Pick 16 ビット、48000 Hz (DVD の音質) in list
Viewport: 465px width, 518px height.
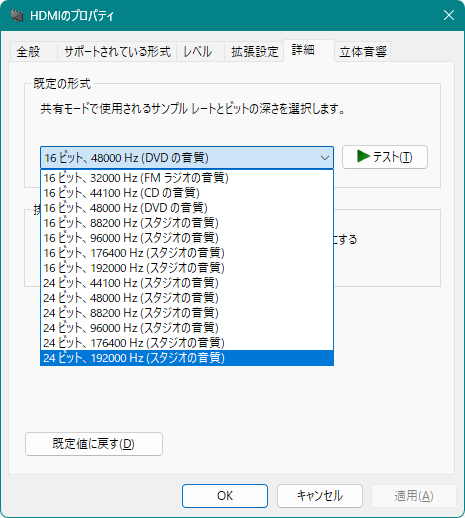pos(187,208)
